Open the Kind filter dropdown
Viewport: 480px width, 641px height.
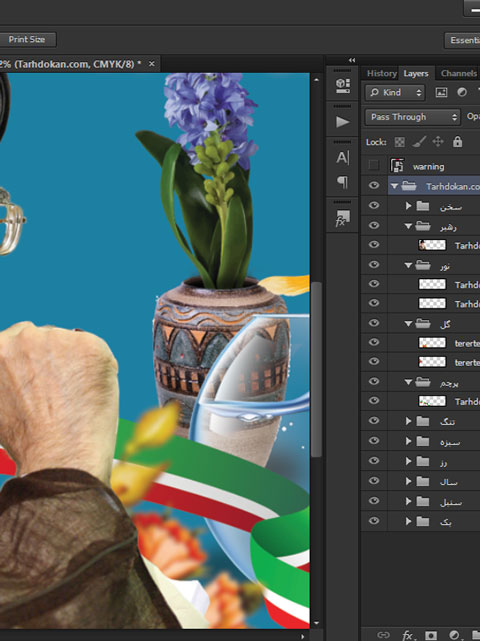(x=395, y=92)
